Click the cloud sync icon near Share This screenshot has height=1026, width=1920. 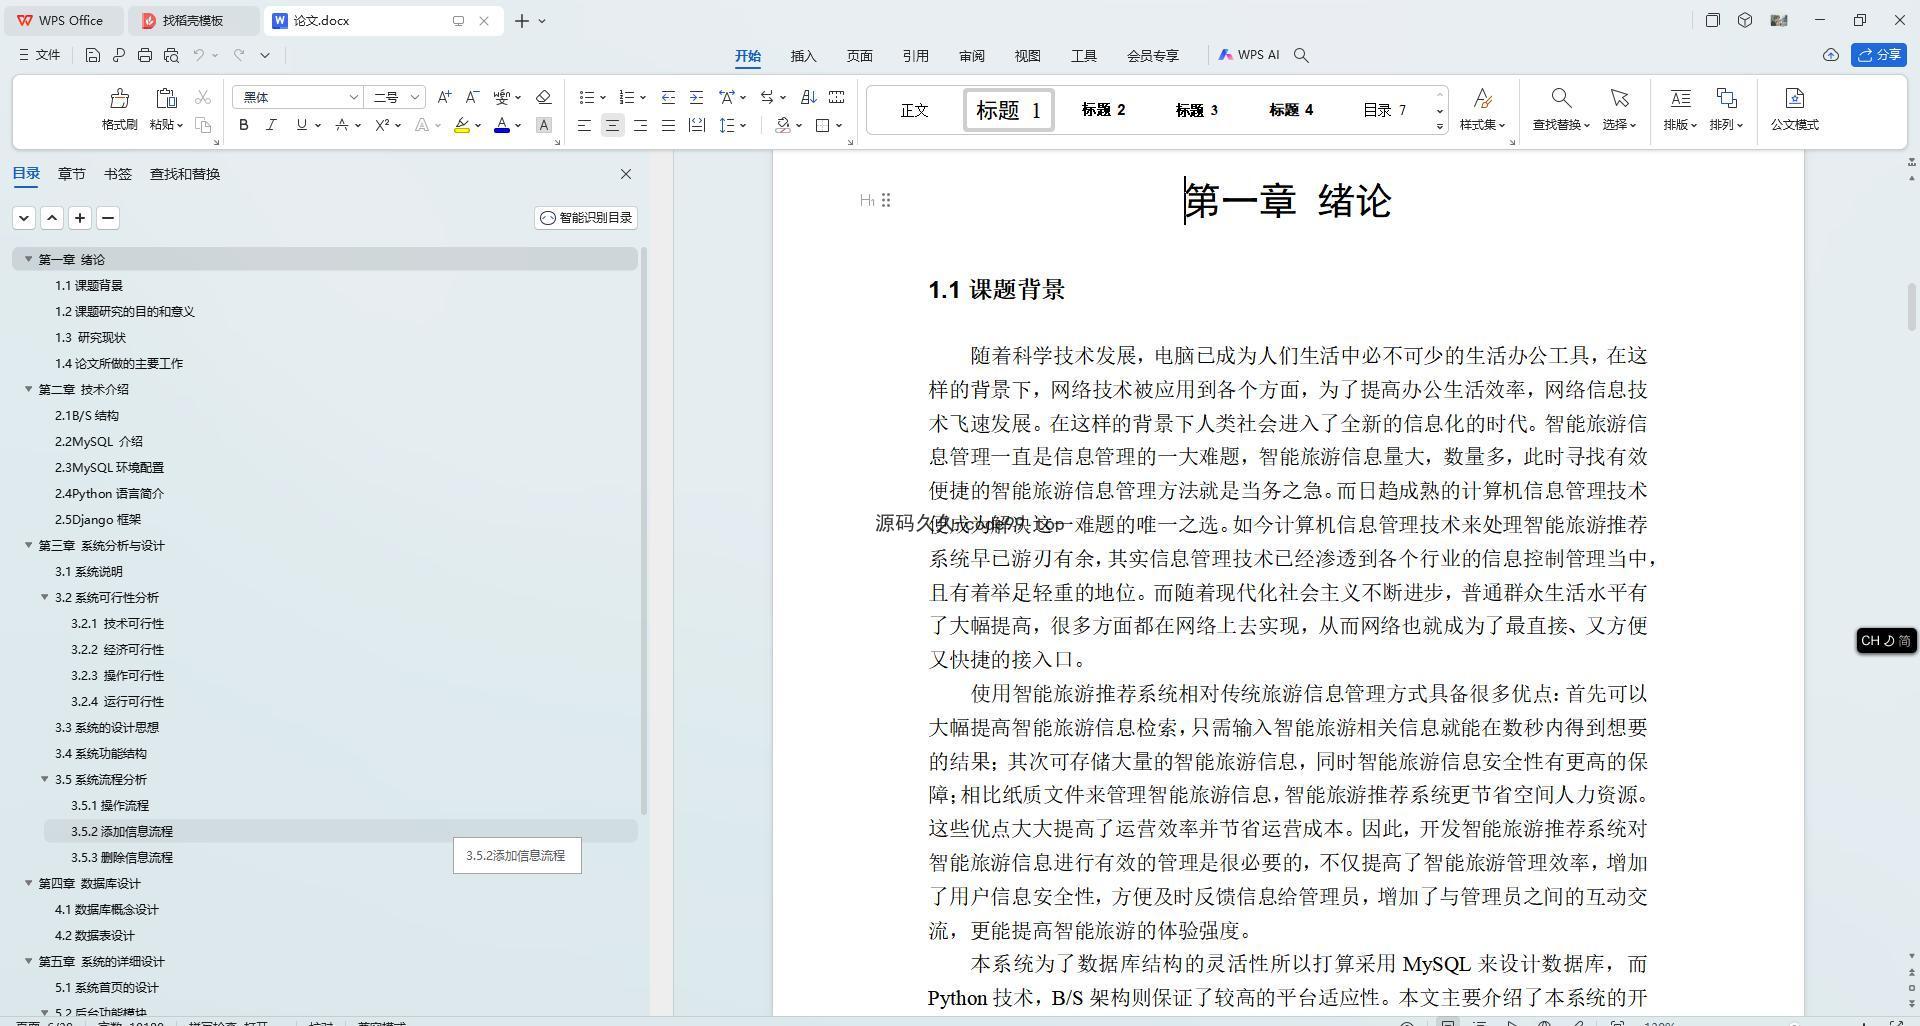pyautogui.click(x=1831, y=55)
